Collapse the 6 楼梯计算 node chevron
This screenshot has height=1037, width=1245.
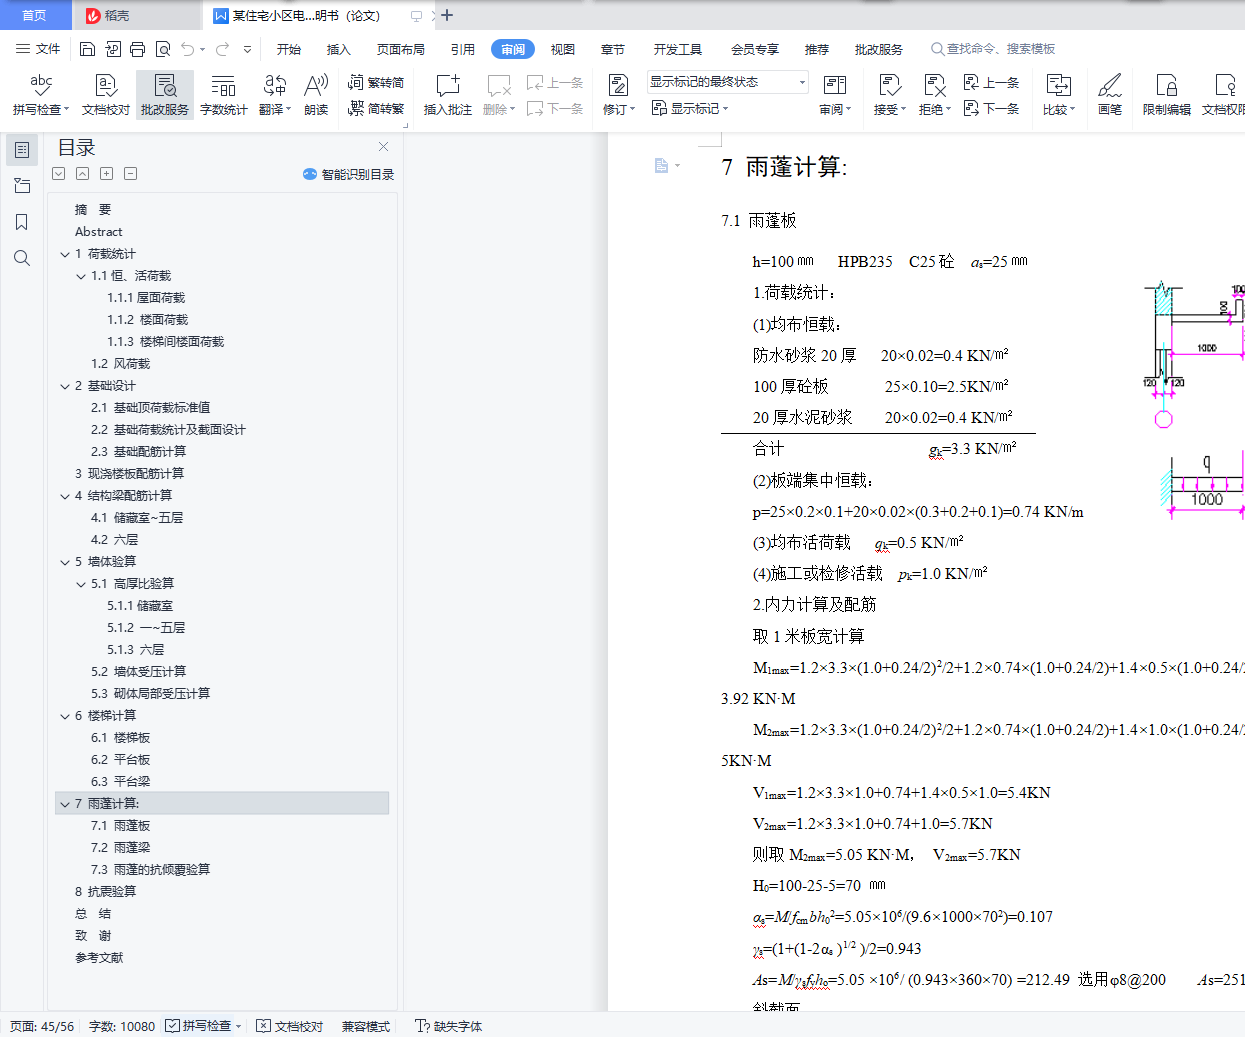[65, 716]
